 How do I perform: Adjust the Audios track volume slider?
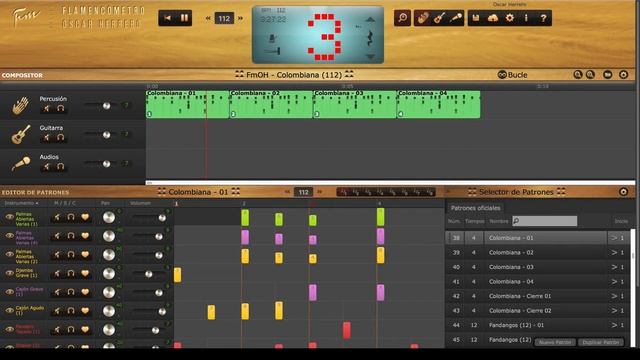107,164
